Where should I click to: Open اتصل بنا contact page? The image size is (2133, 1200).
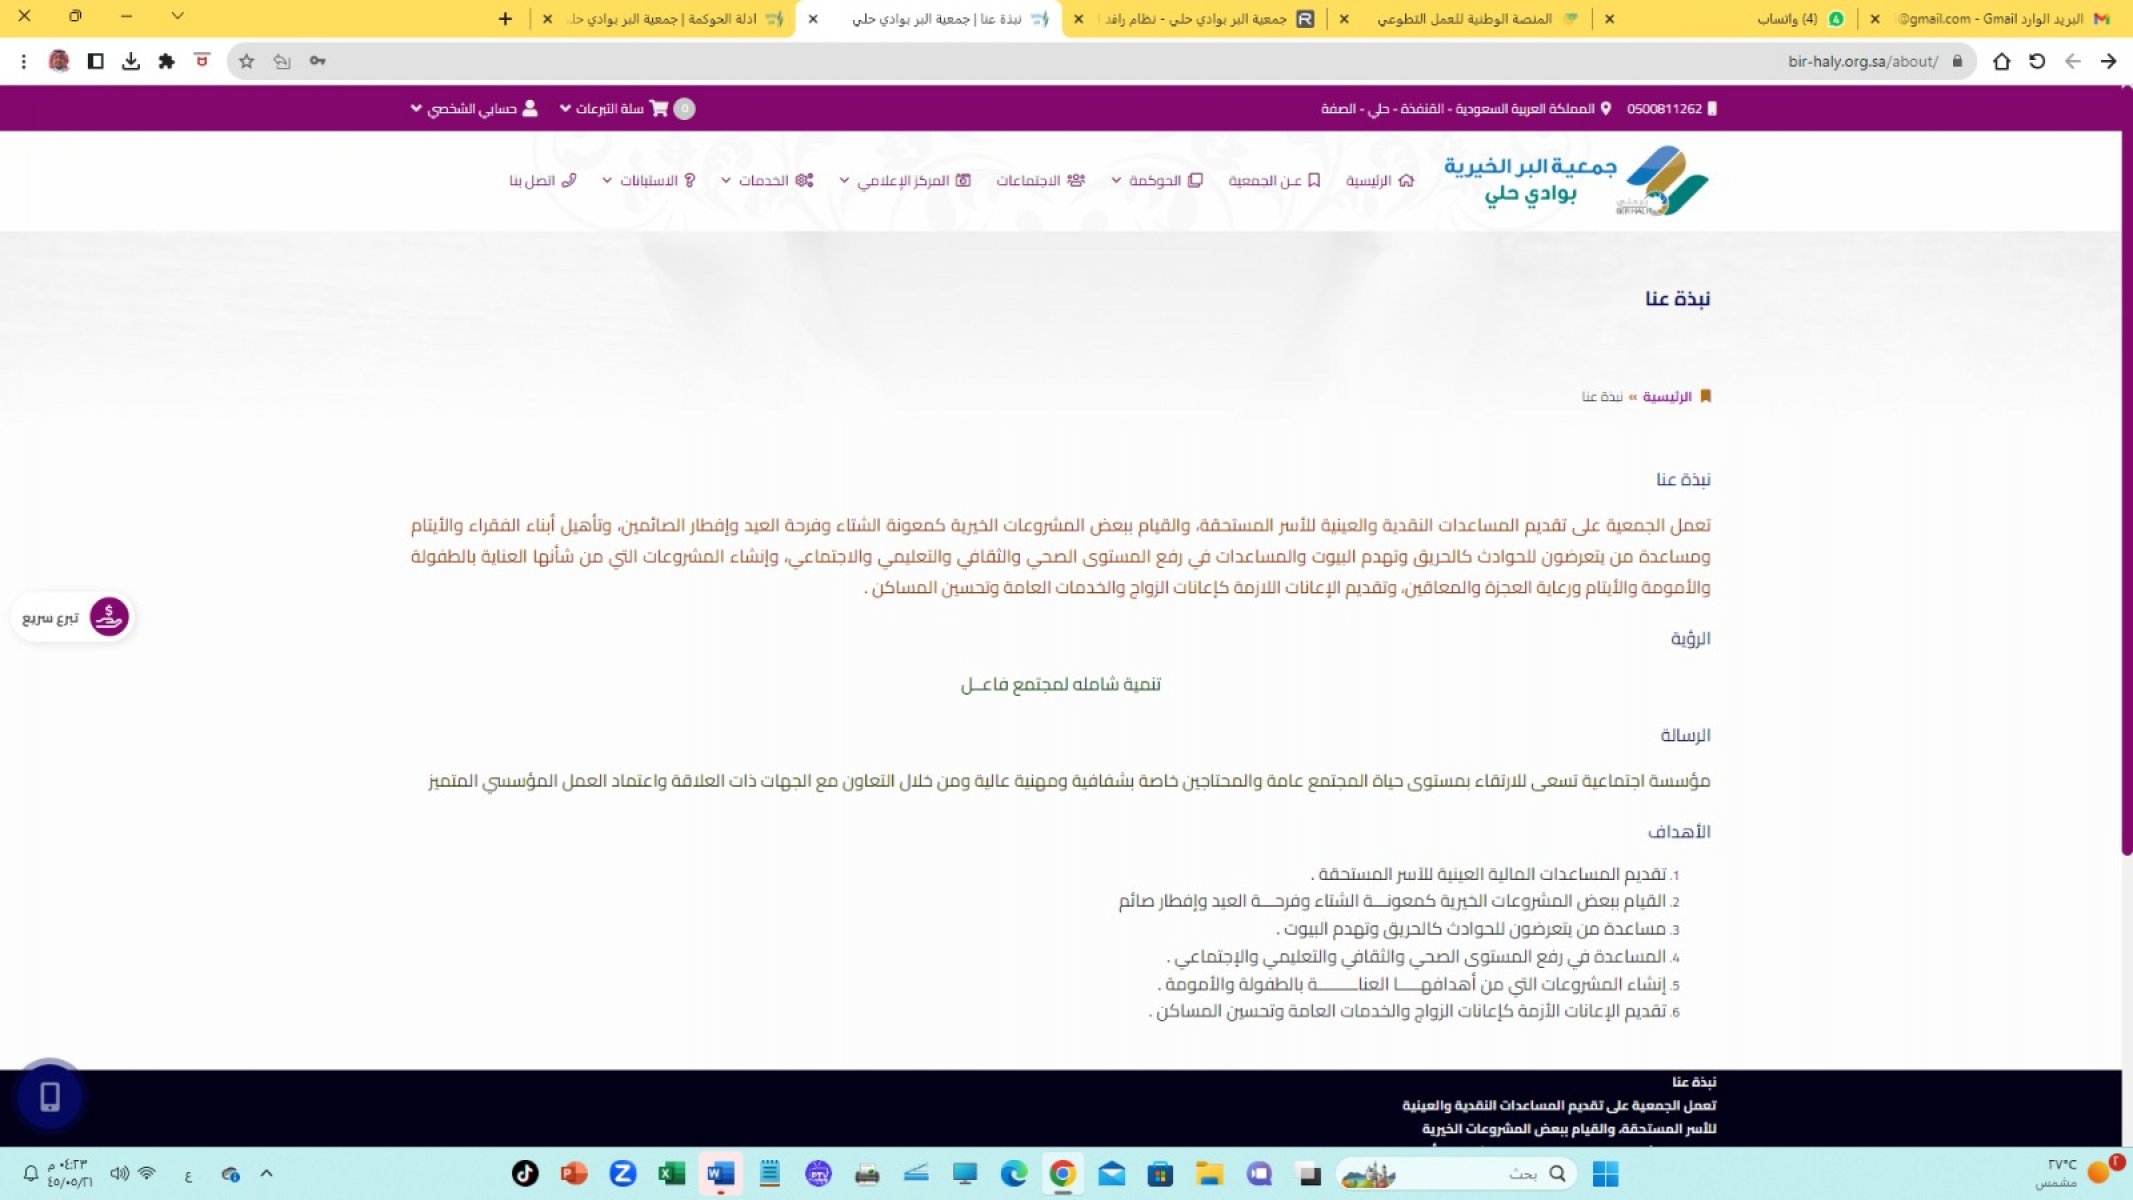[x=543, y=180]
